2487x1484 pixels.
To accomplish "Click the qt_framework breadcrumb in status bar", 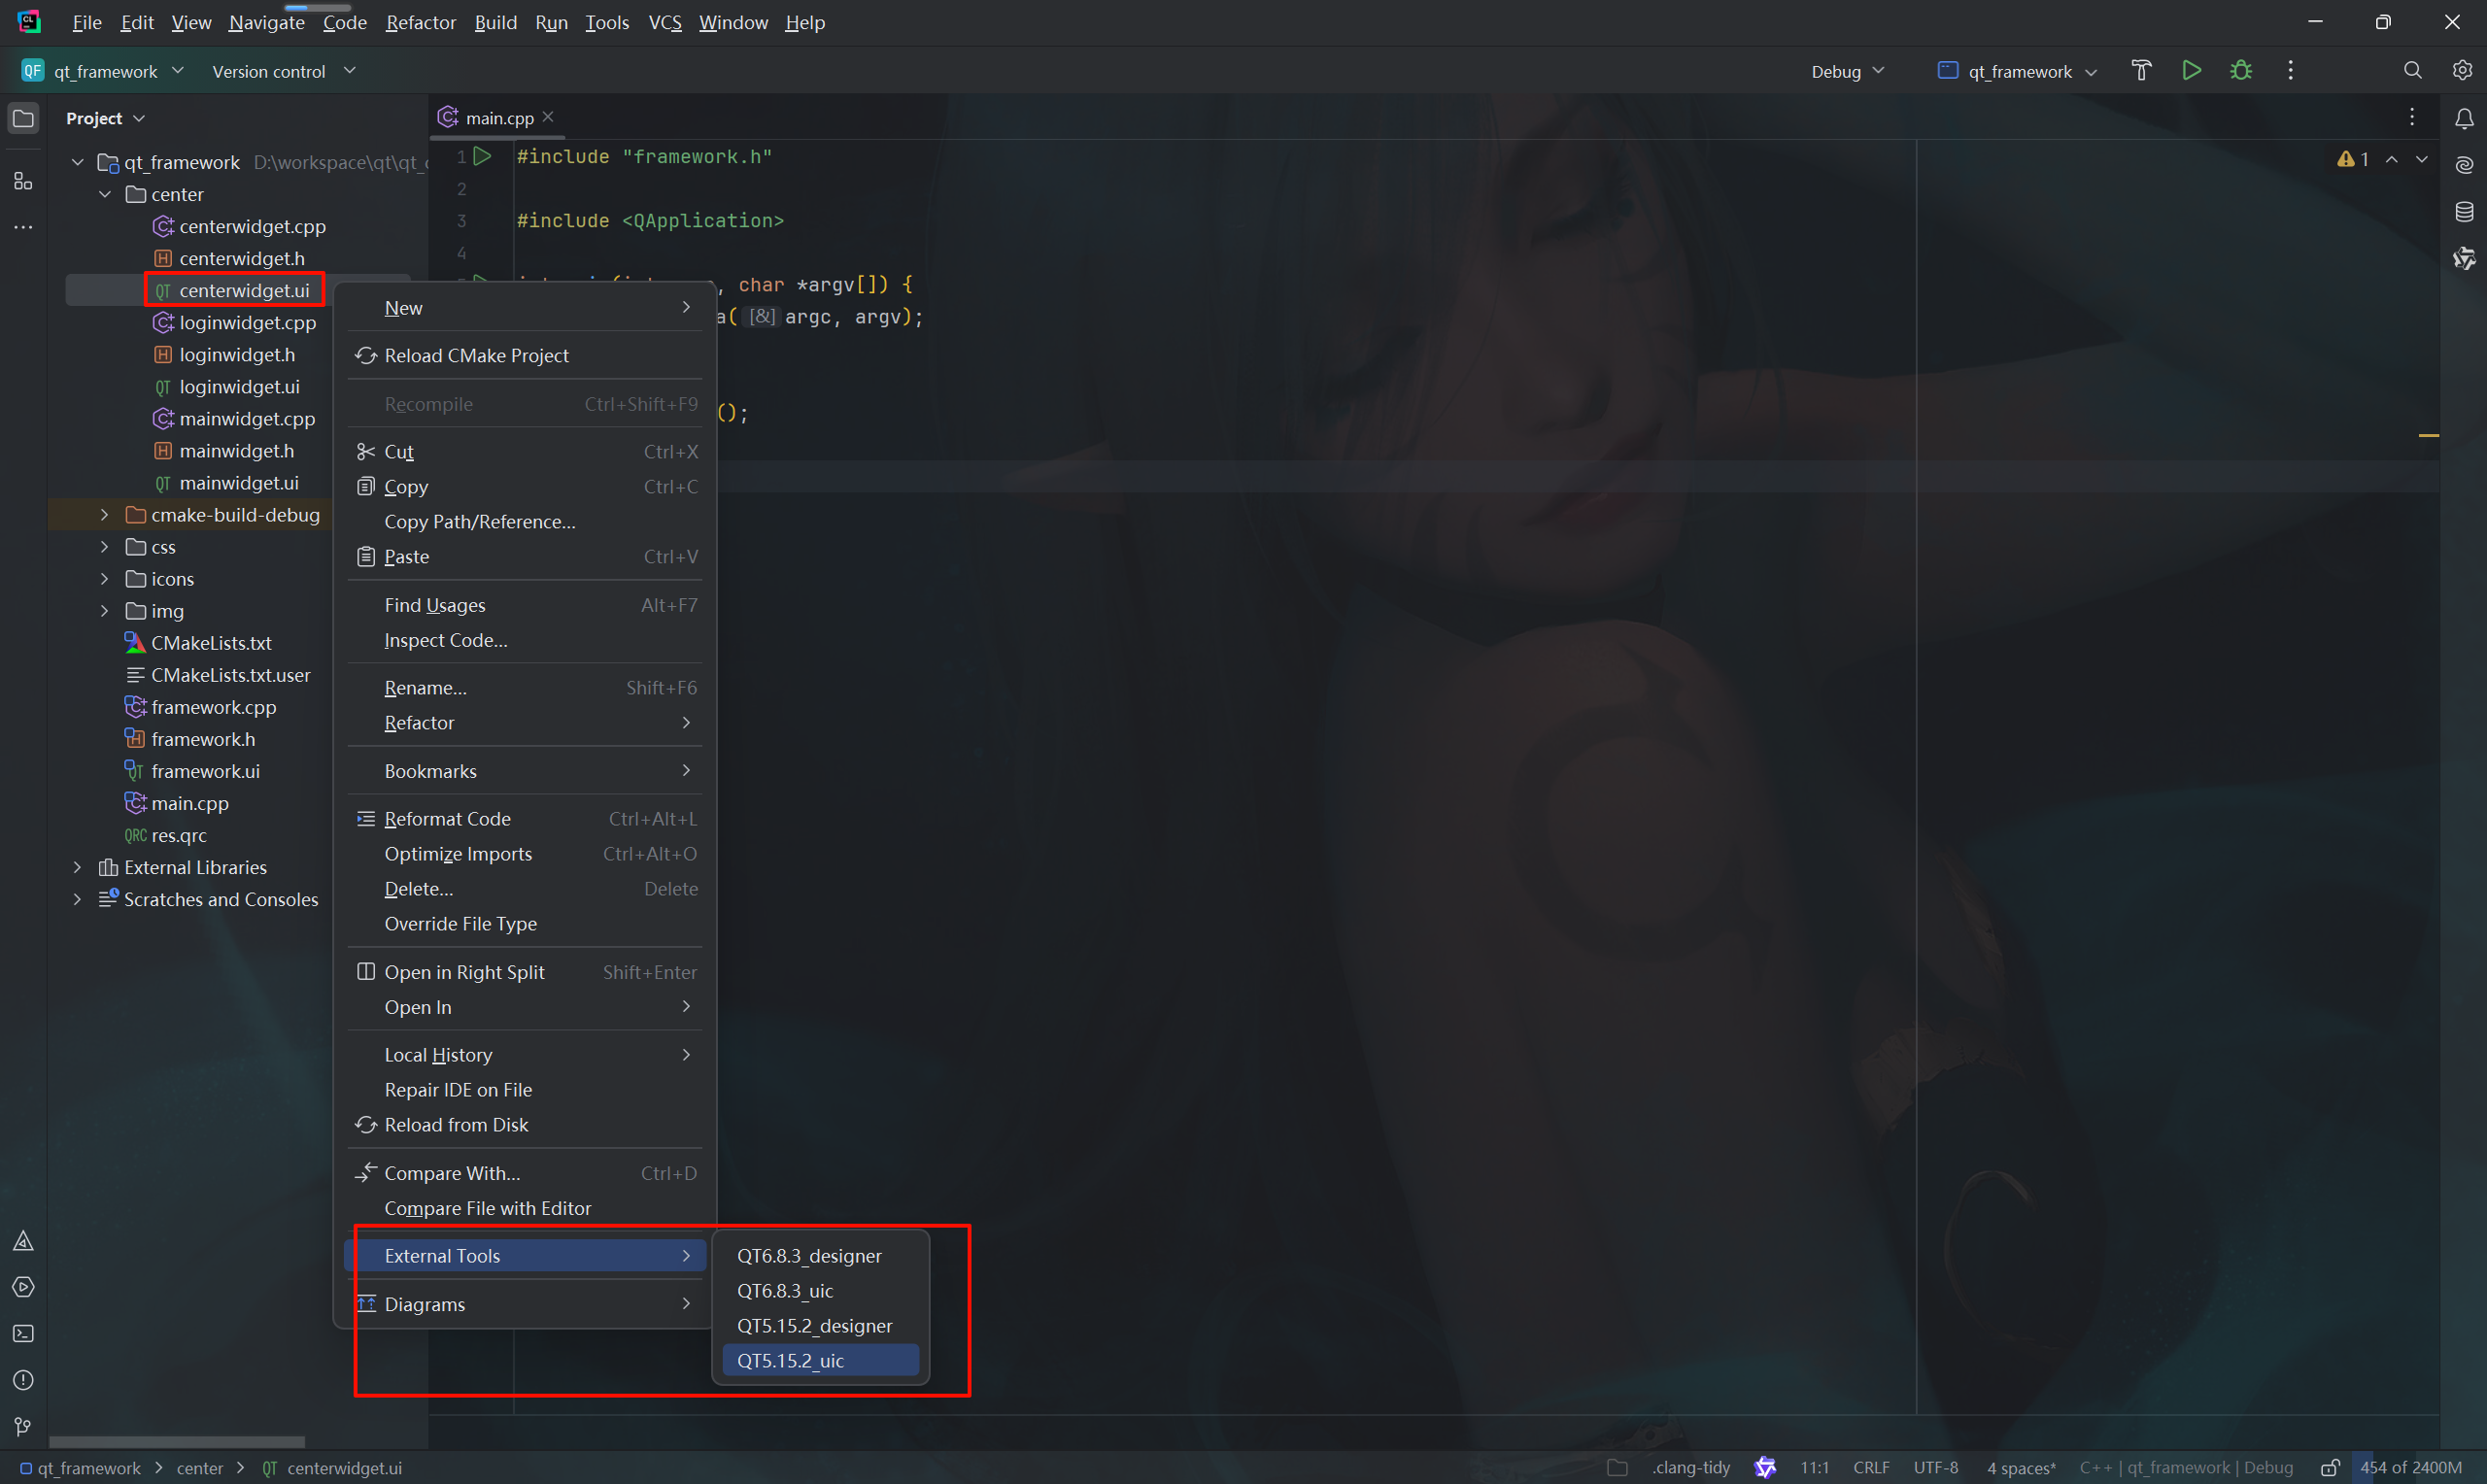I will pyautogui.click(x=88, y=1467).
